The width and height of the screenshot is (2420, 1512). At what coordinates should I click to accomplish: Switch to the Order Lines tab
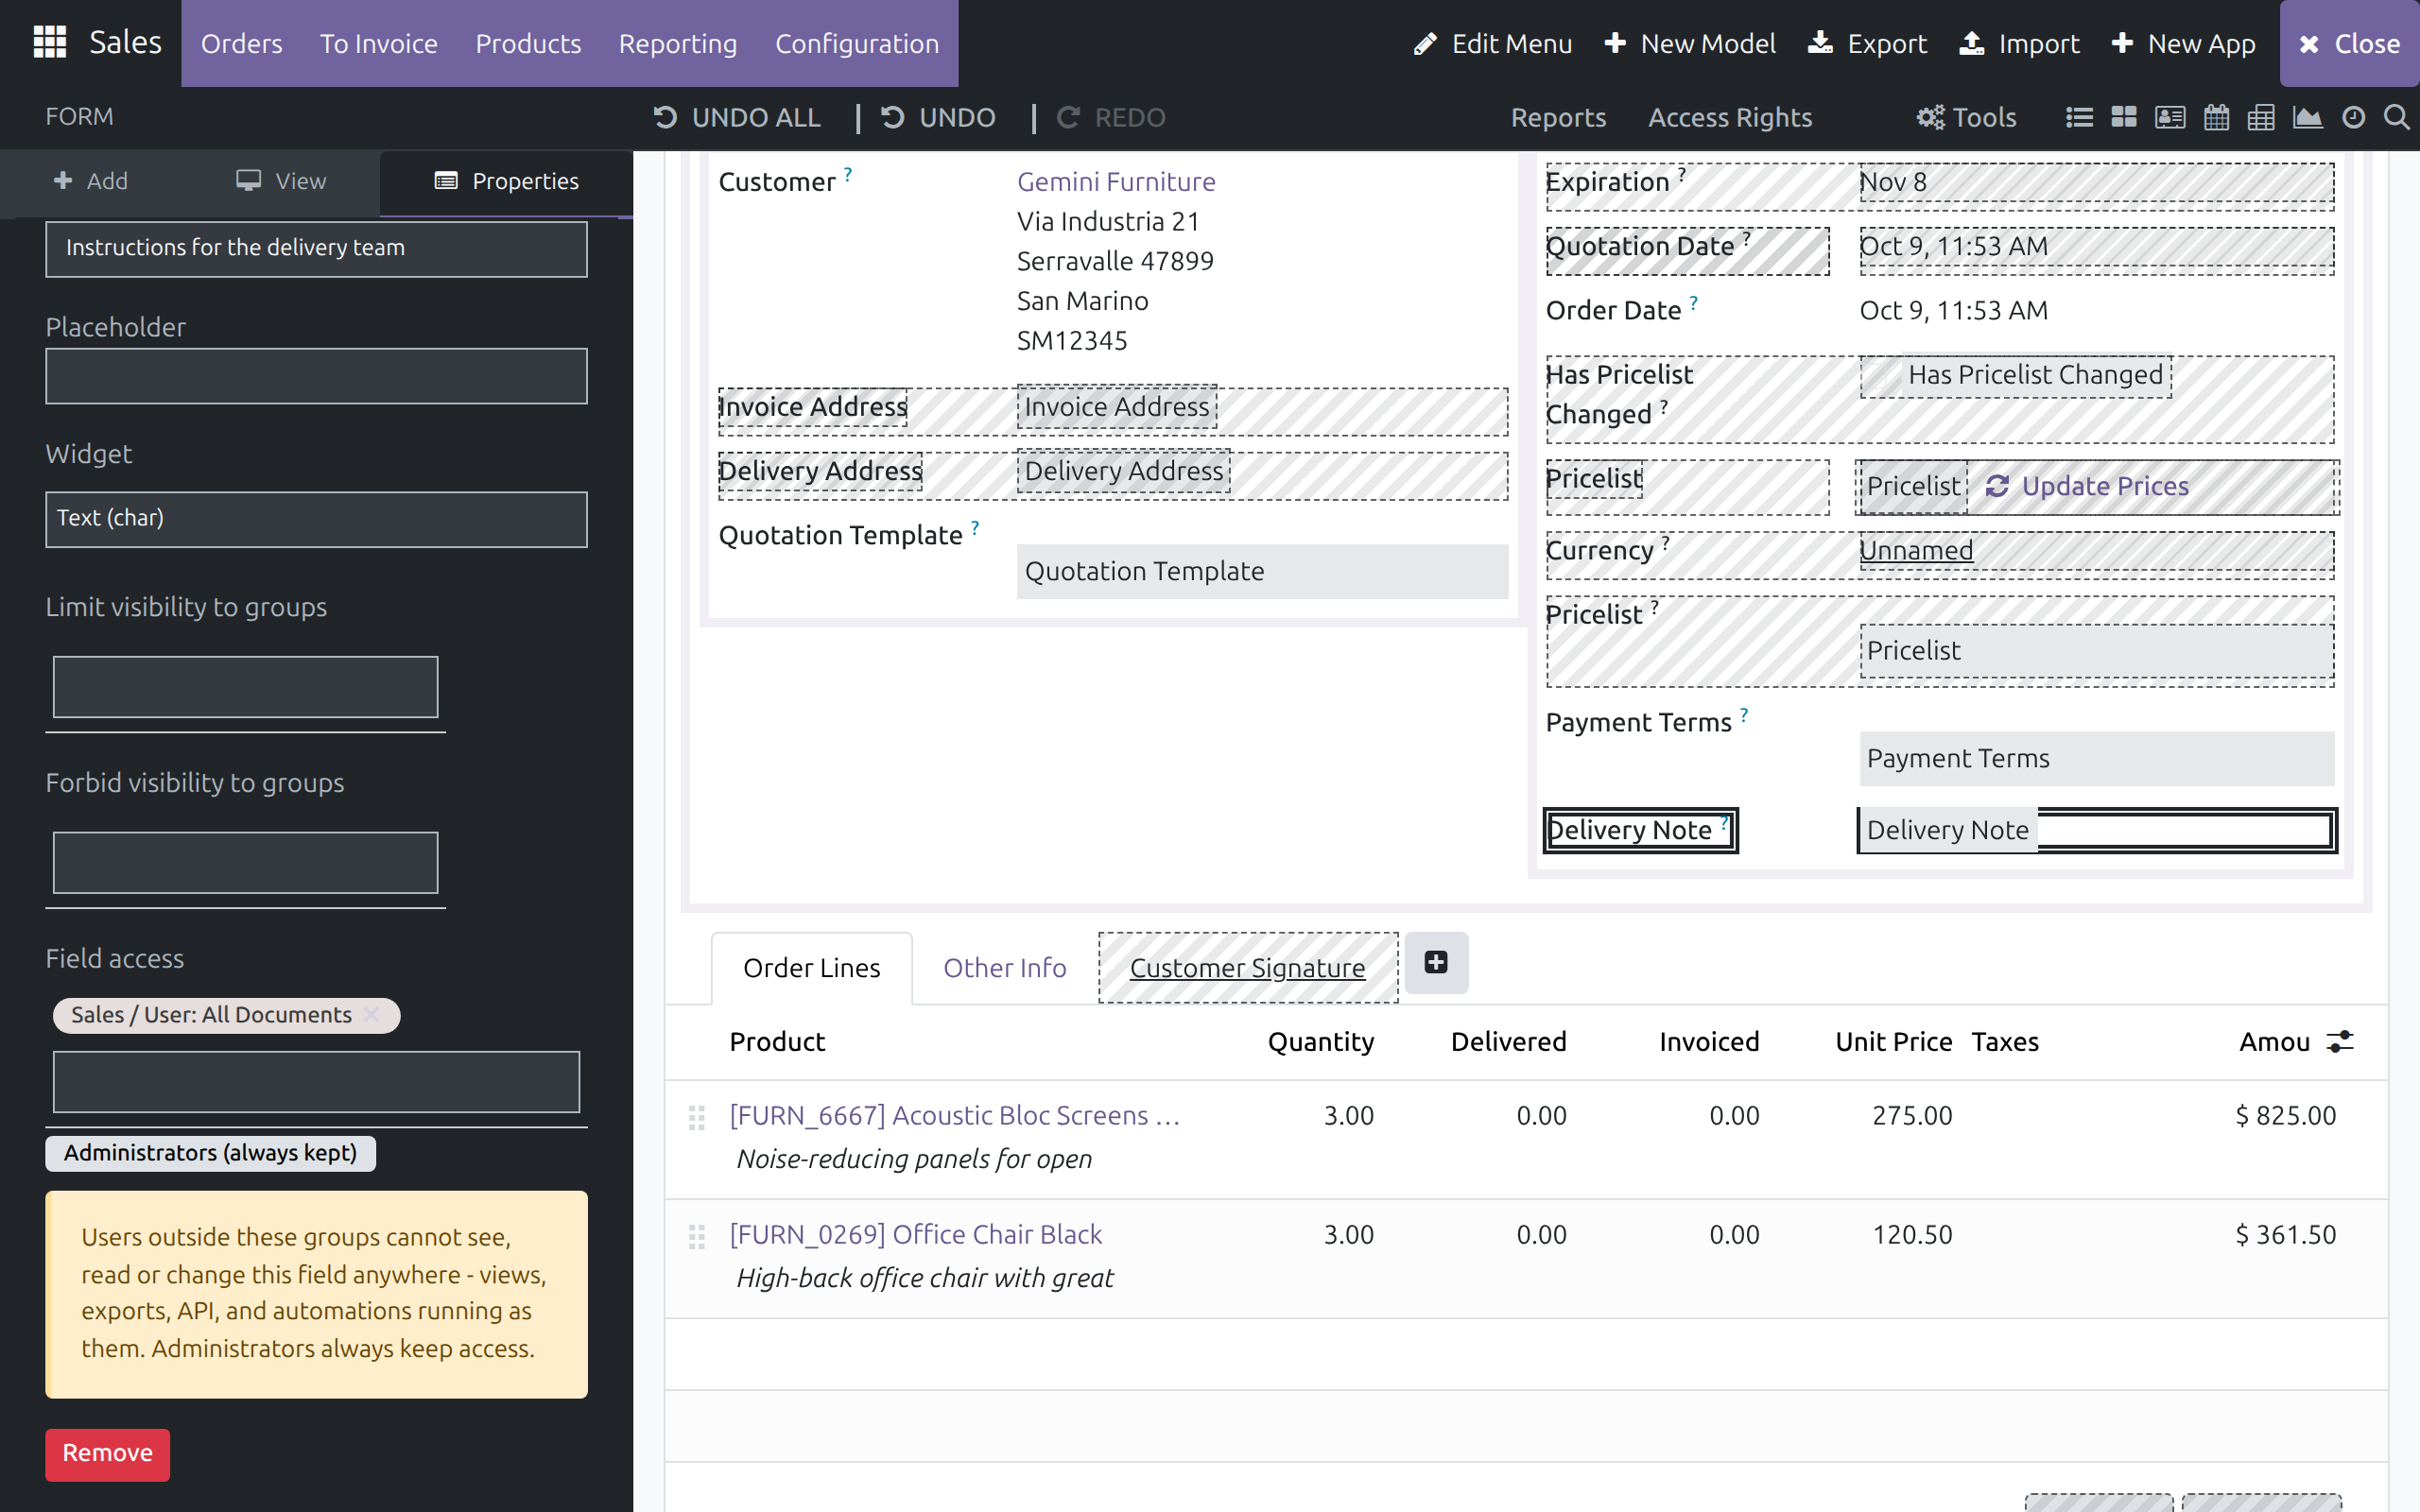(811, 968)
